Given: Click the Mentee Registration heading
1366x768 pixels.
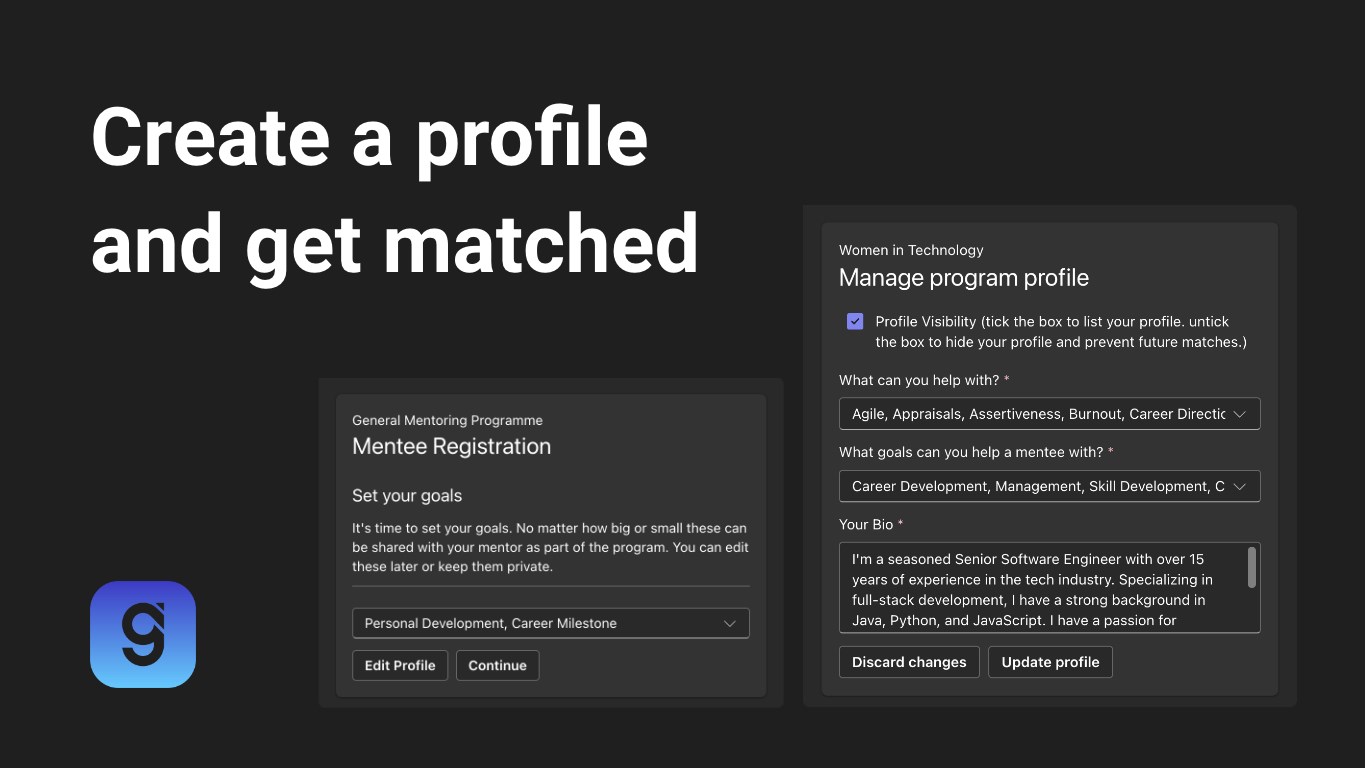Looking at the screenshot, I should click(451, 446).
